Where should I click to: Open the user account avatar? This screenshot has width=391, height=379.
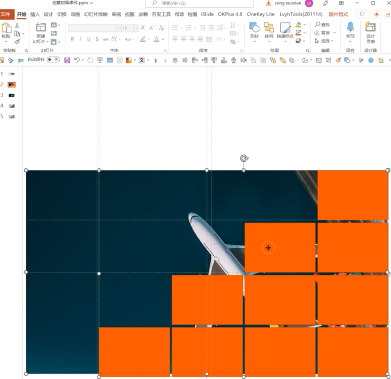[x=309, y=3]
